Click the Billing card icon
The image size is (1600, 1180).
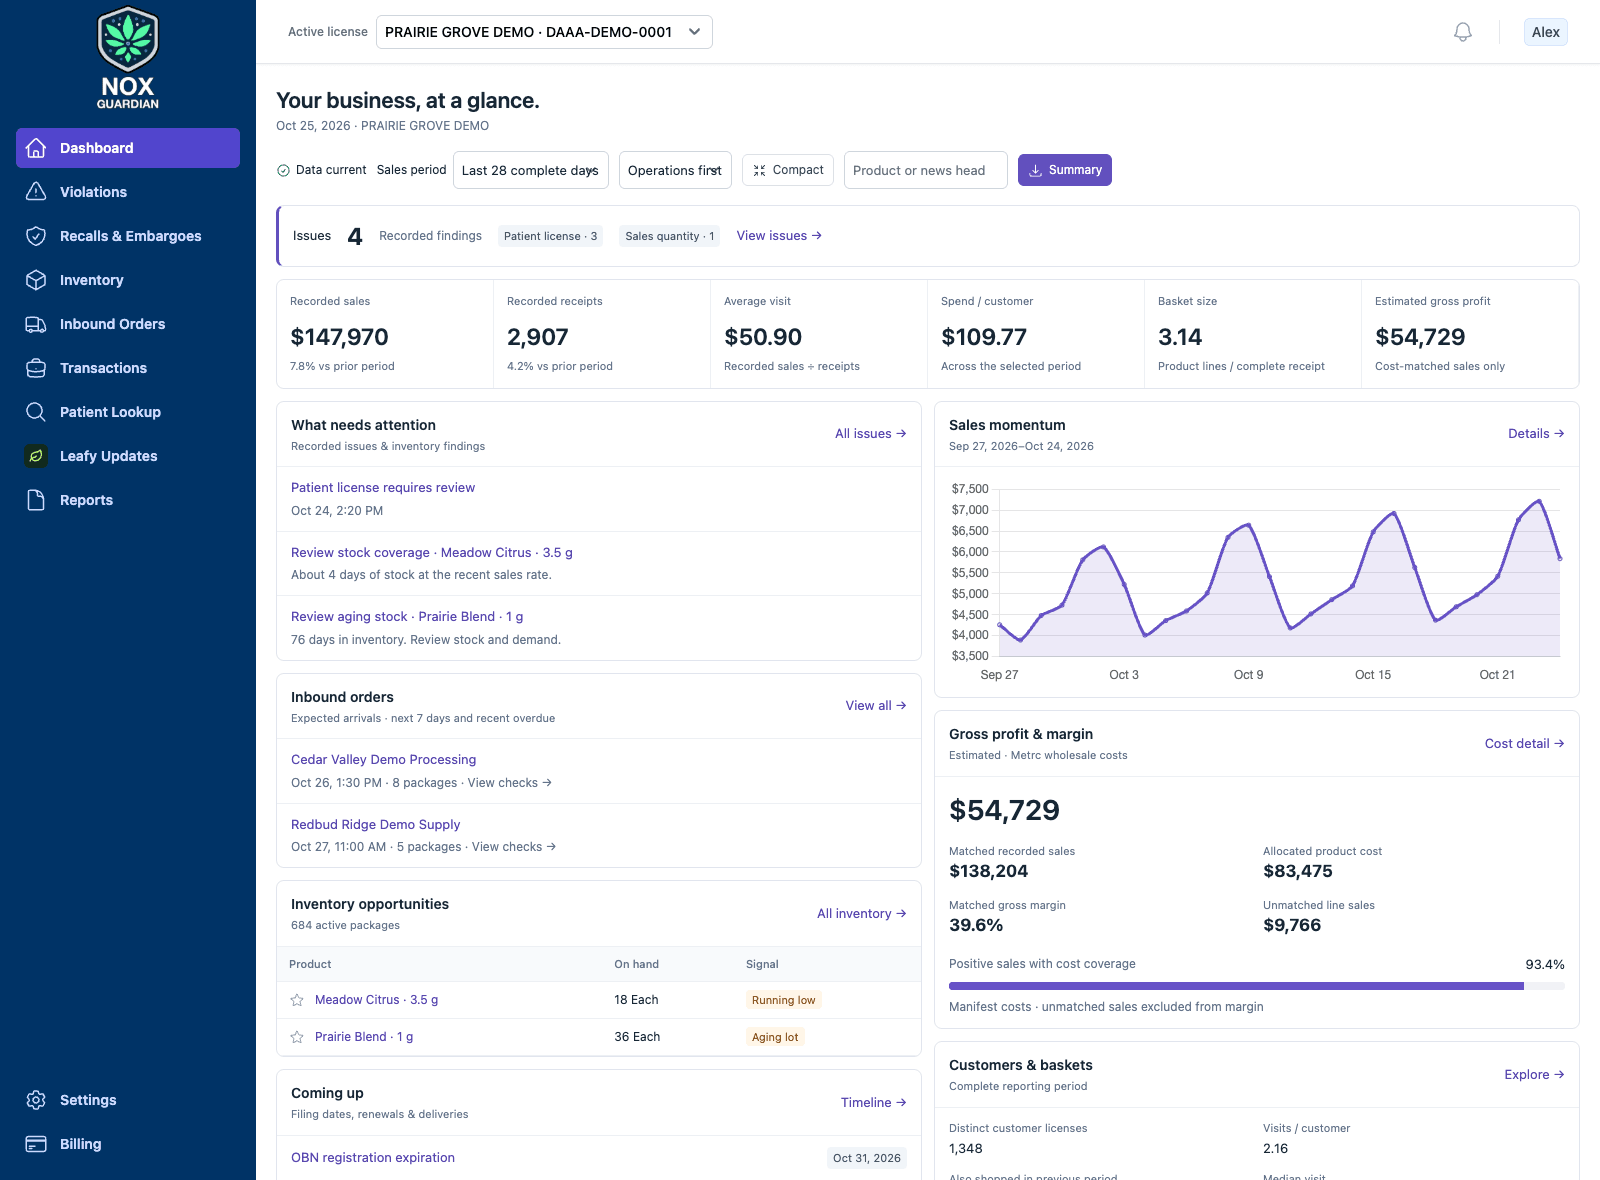pos(36,1144)
